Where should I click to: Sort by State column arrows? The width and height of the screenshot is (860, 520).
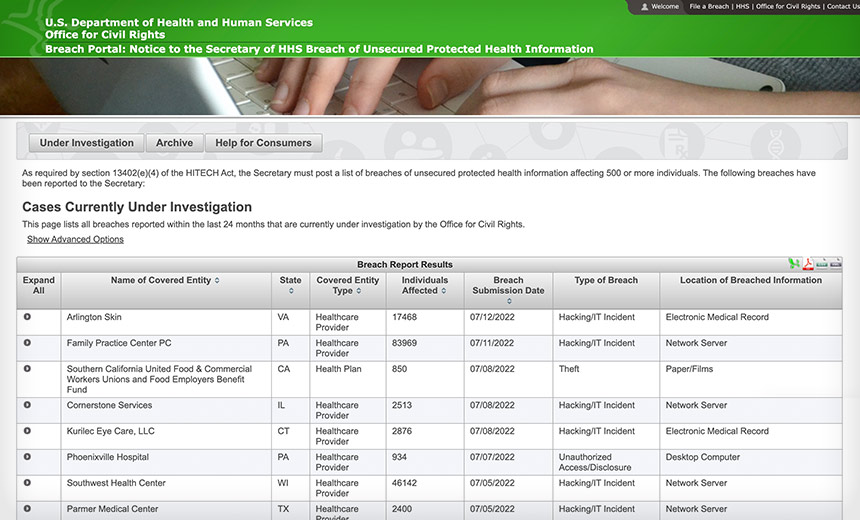point(291,291)
